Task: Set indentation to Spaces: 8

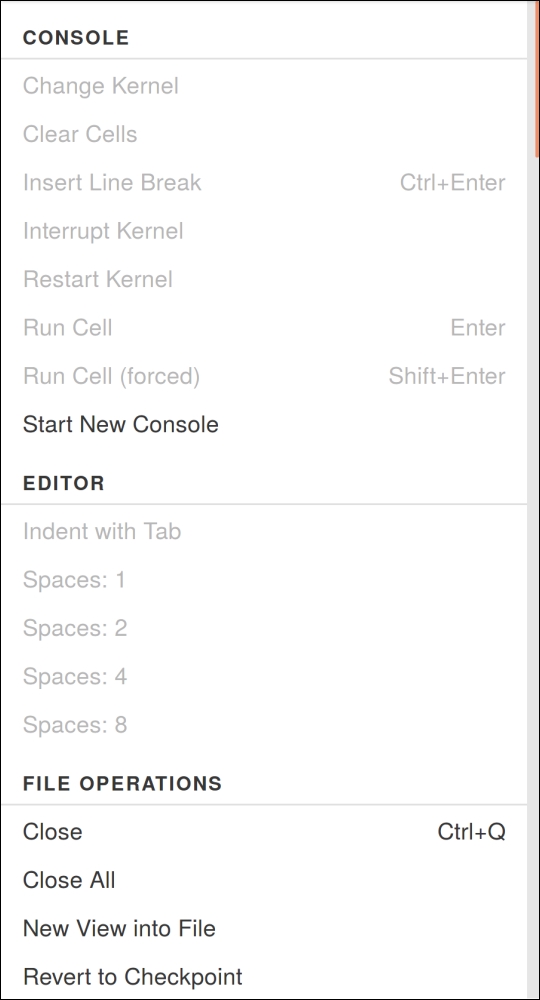Action: [x=264, y=725]
